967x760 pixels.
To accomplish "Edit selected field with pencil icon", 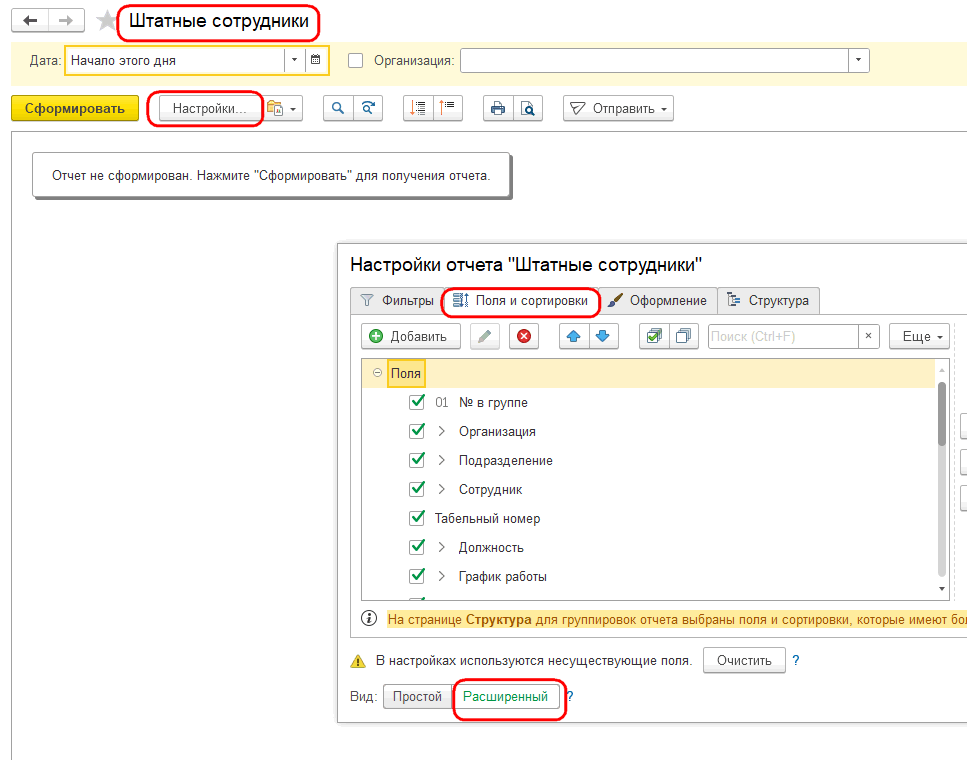I will tap(485, 336).
